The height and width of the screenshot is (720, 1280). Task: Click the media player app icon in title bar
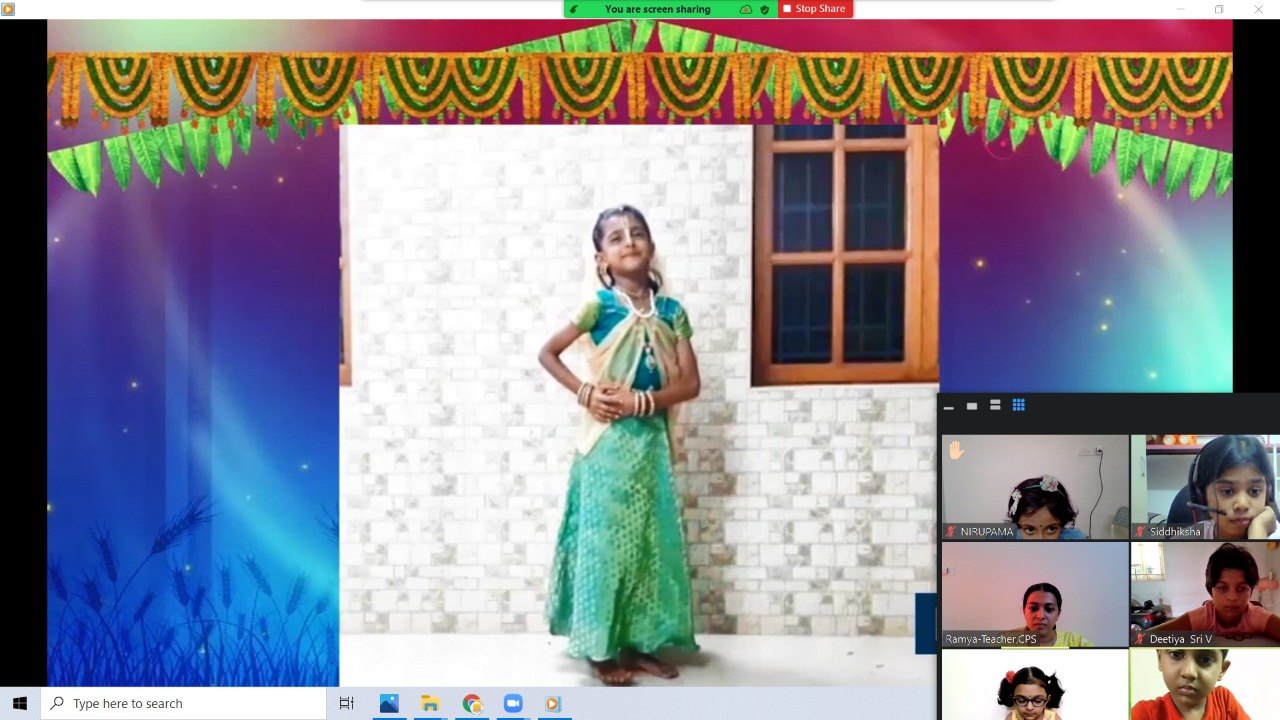(8, 9)
